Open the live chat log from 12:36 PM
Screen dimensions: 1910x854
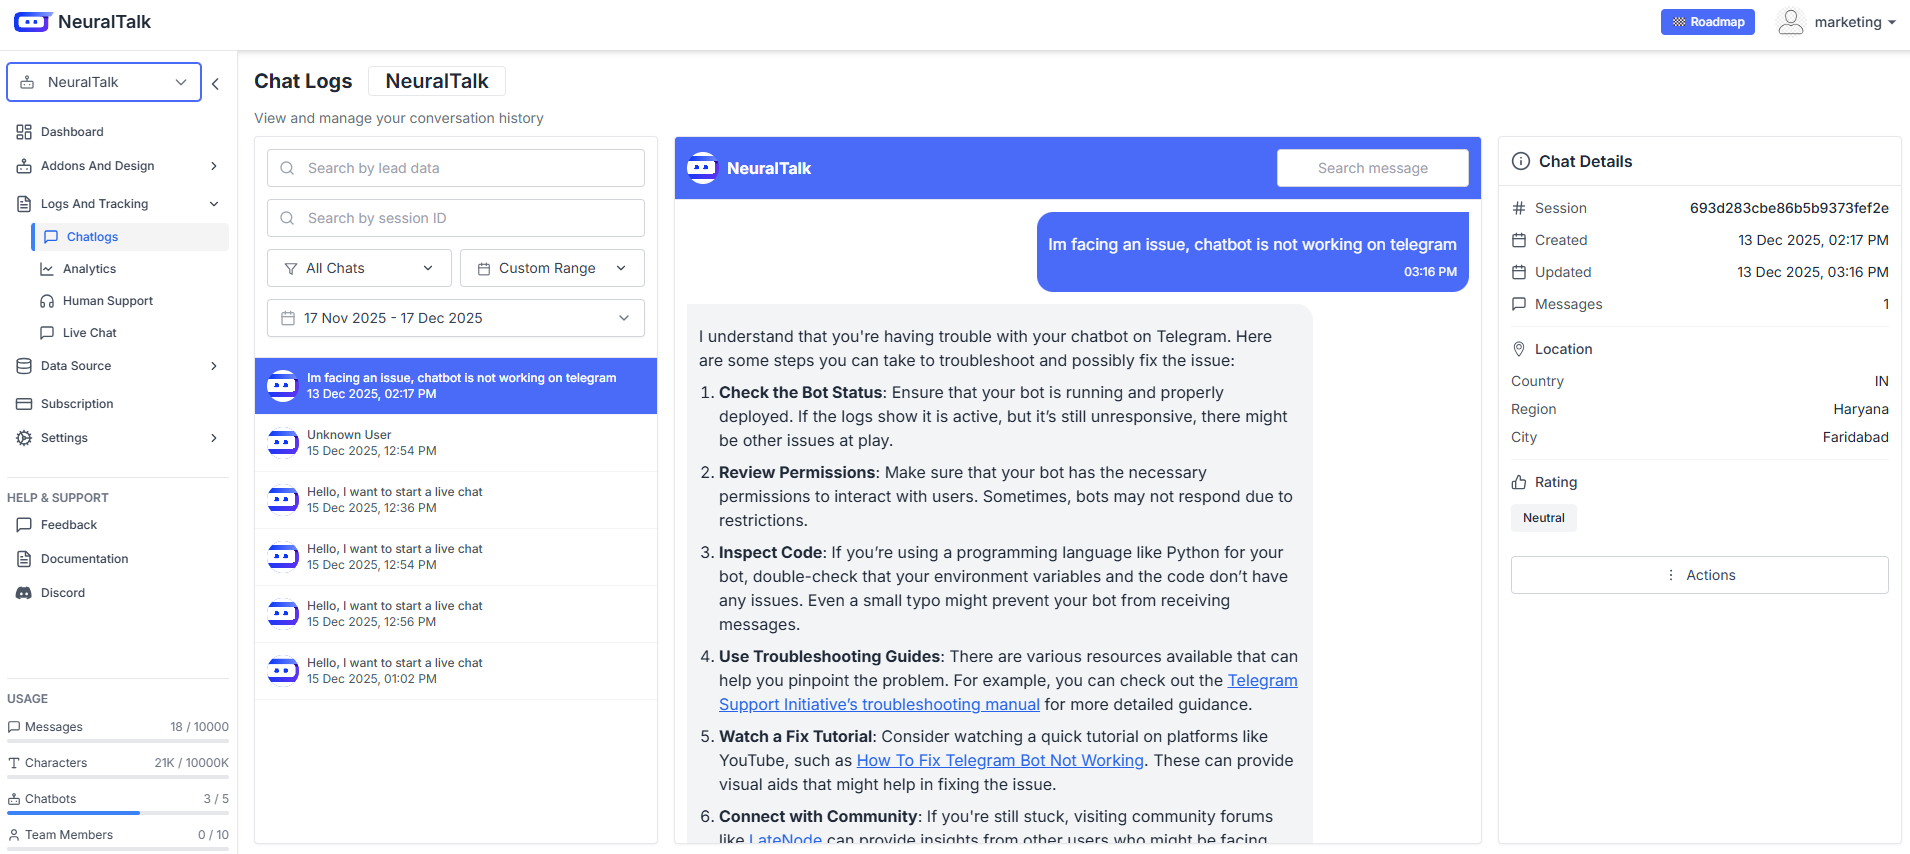tap(456, 500)
